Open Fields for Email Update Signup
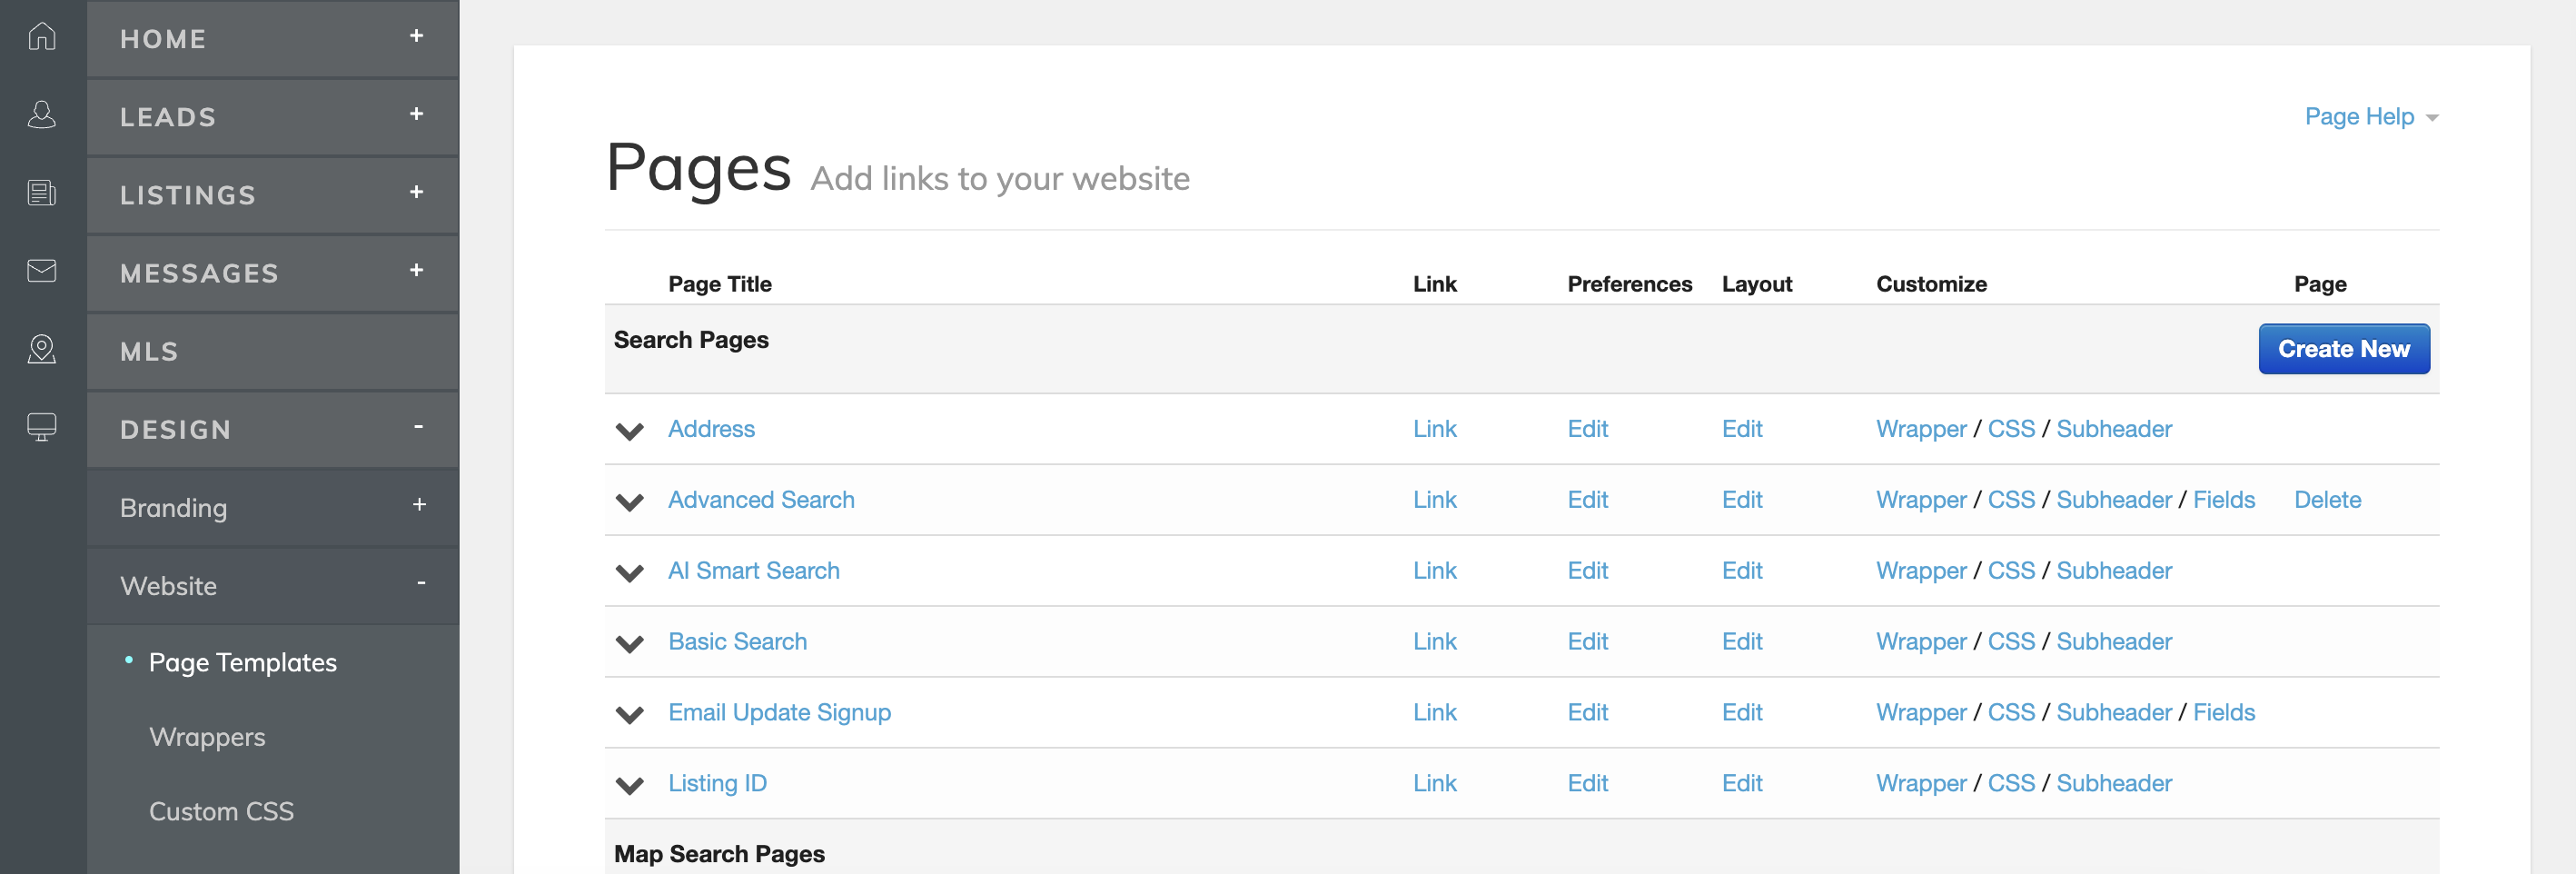This screenshot has width=2576, height=874. tap(2223, 713)
